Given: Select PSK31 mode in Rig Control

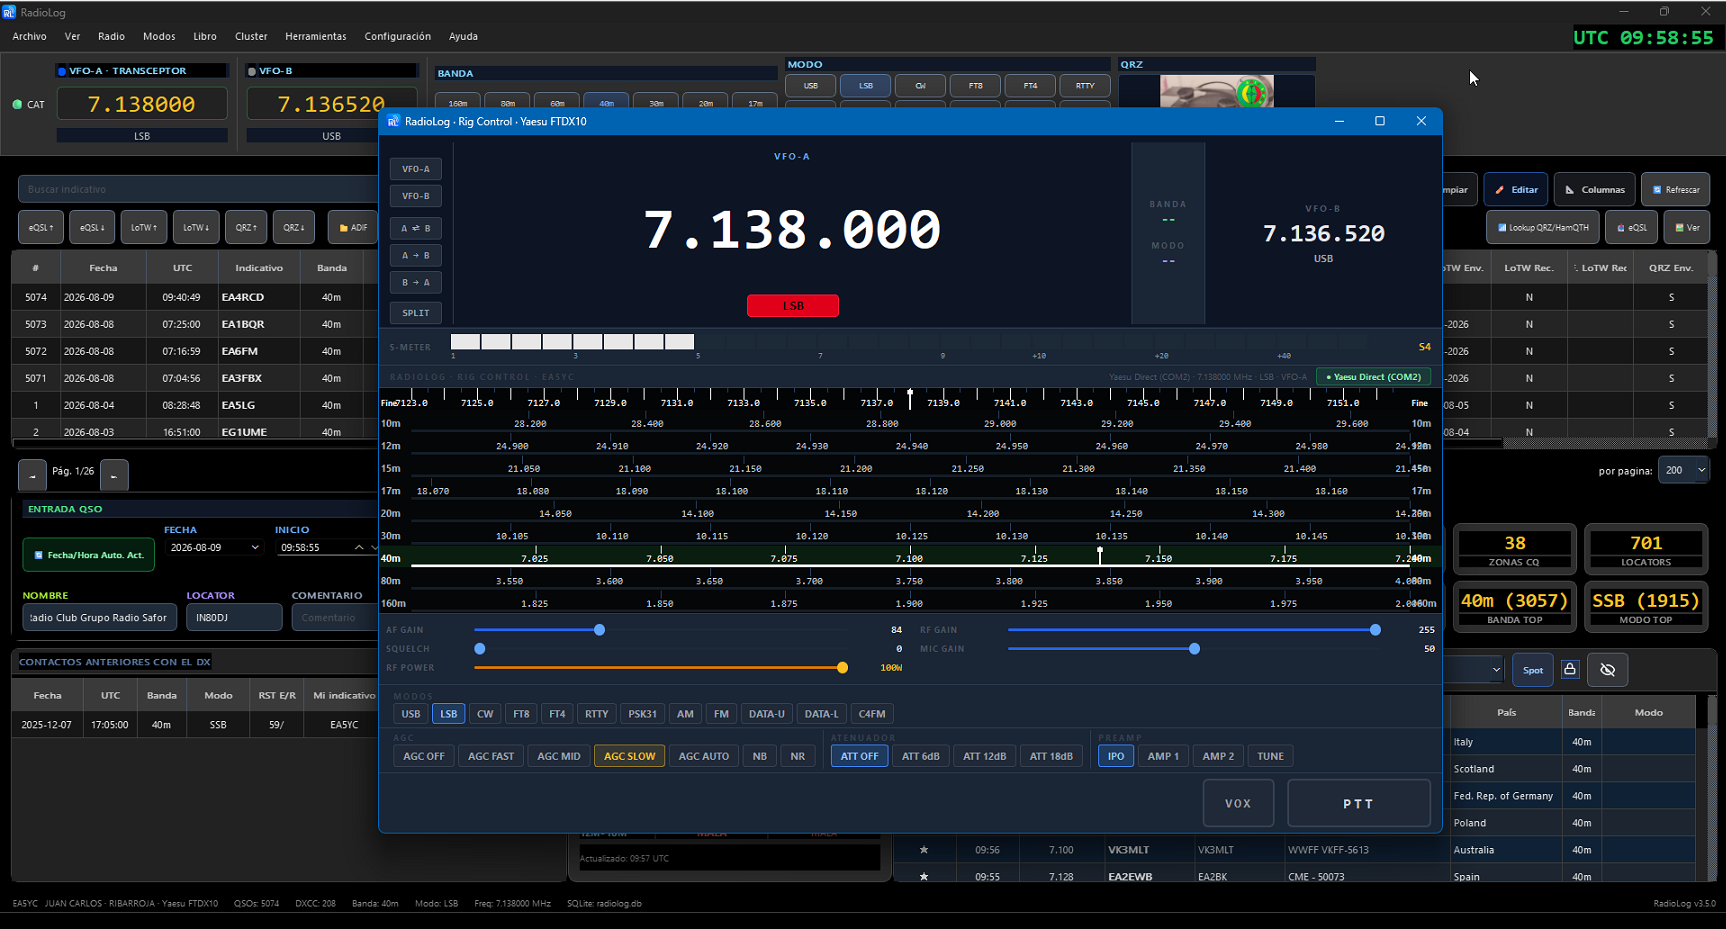Looking at the screenshot, I should pos(642,714).
